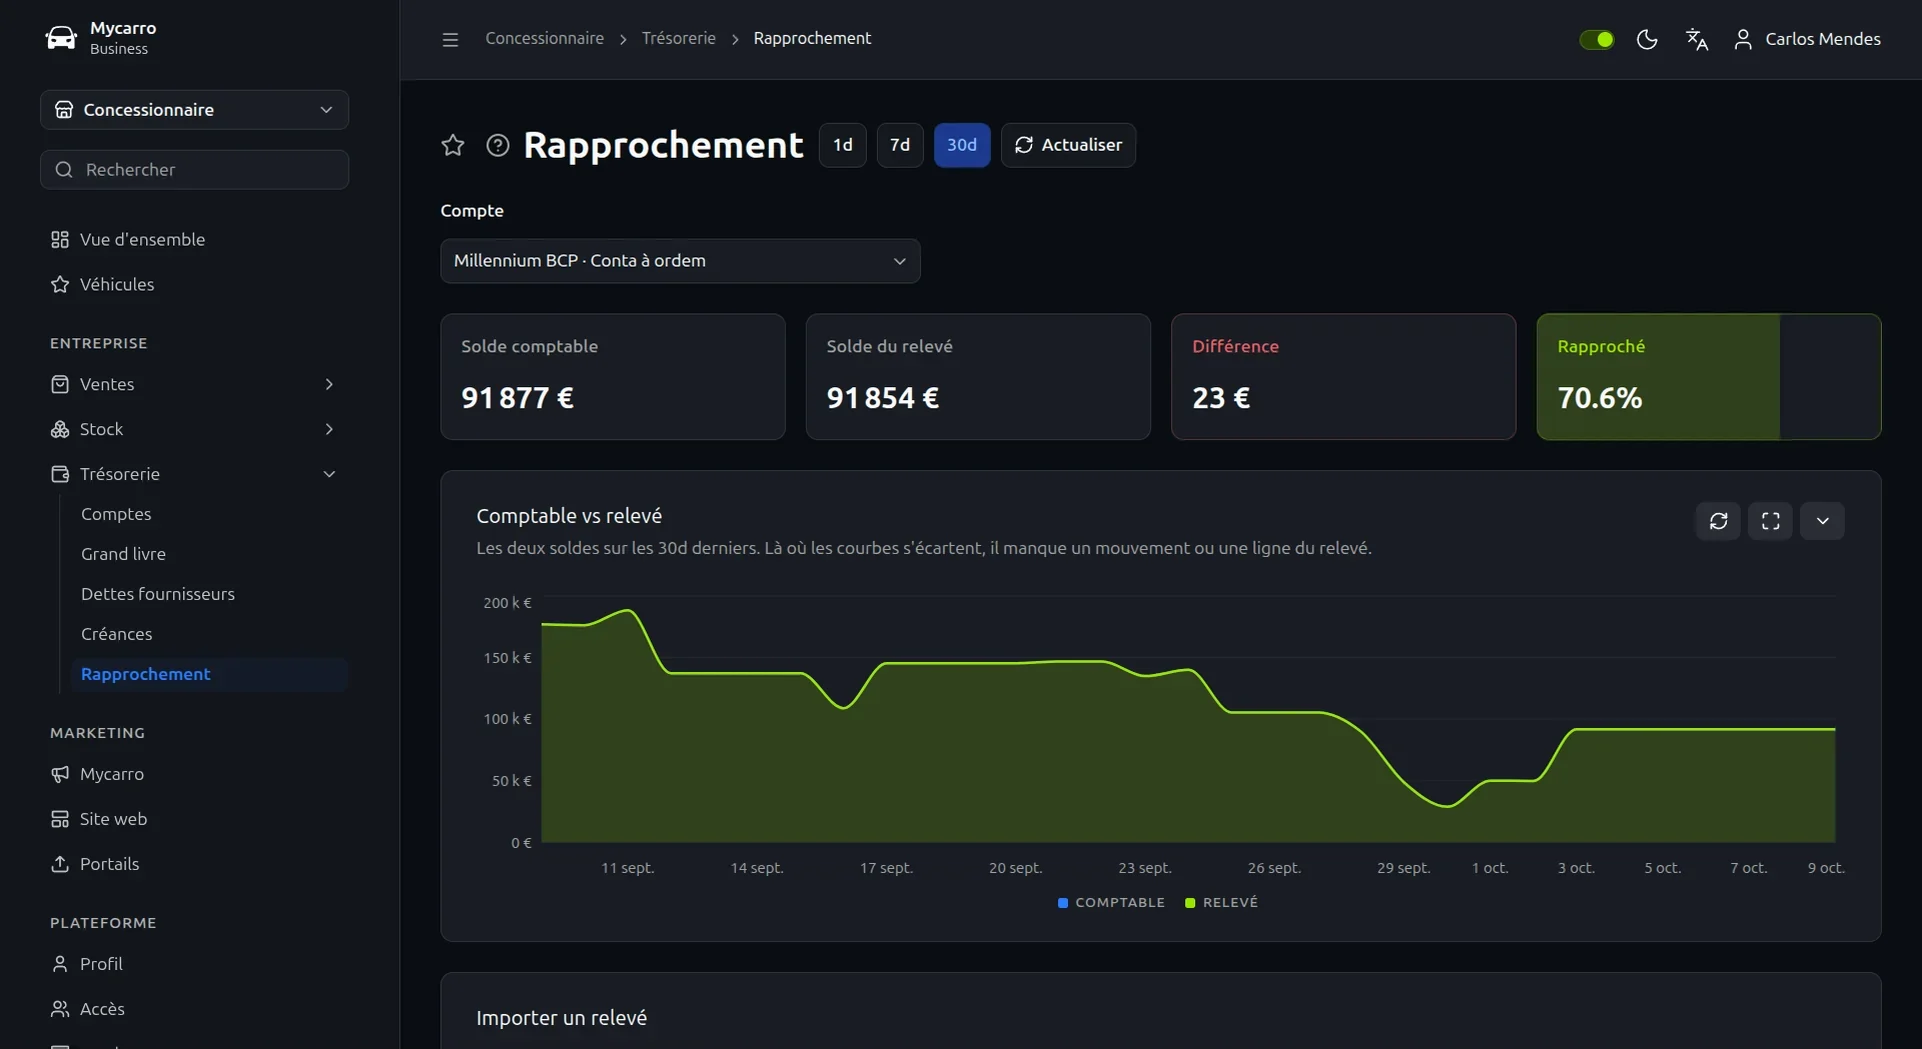Viewport: 1922px width, 1049px height.
Task: Open Accès management page
Action: pyautogui.click(x=194, y=1009)
